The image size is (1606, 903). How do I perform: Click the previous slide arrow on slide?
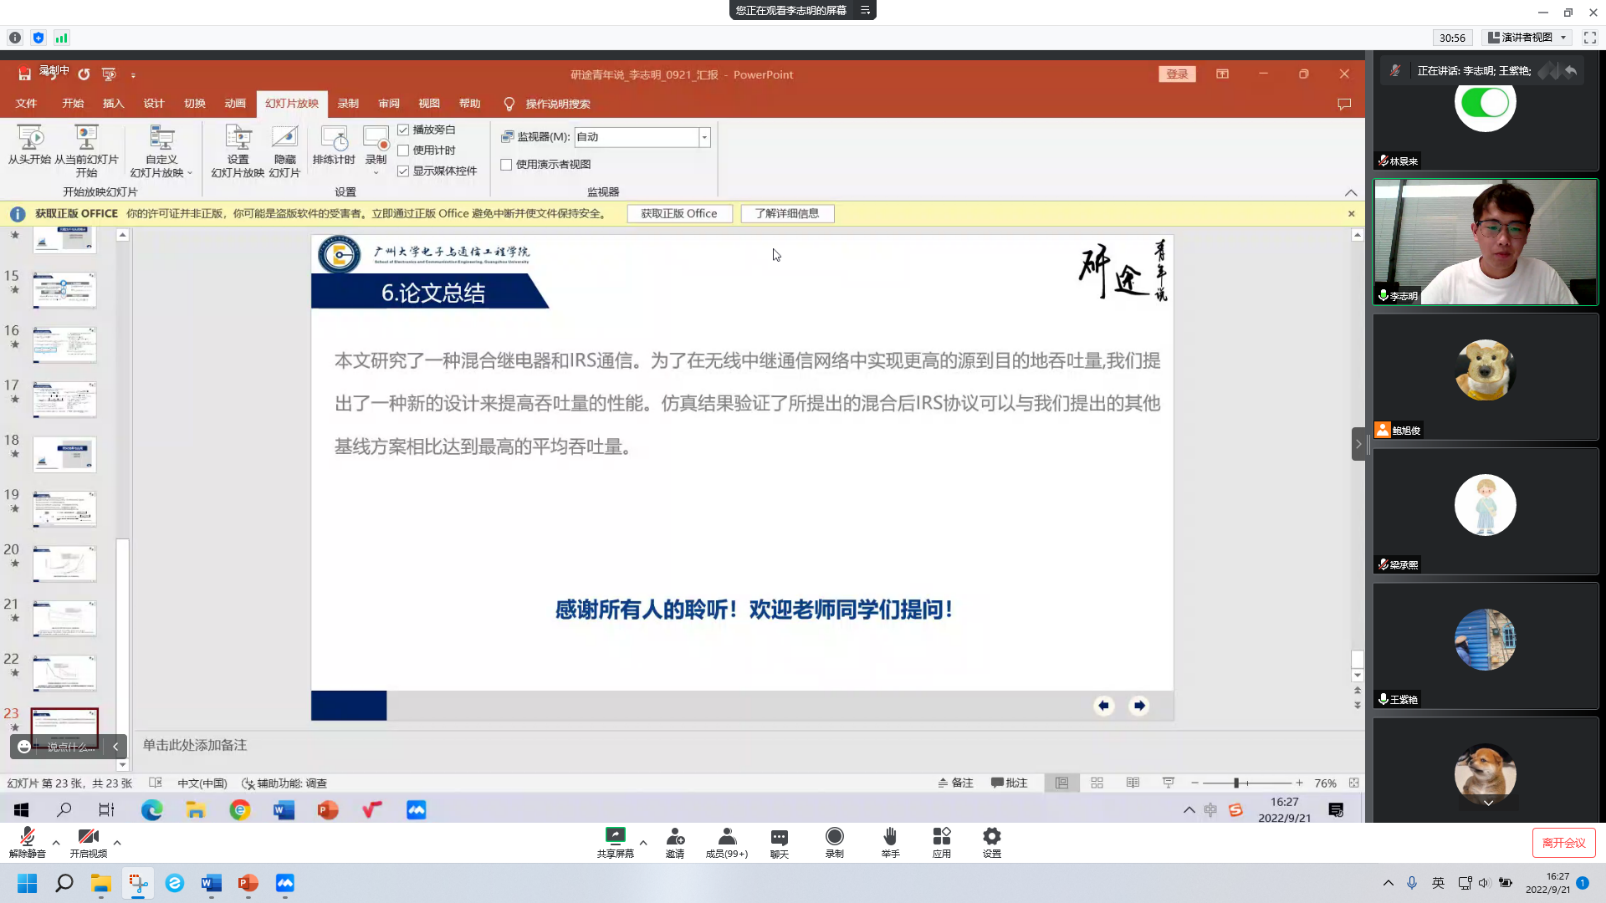coord(1104,706)
